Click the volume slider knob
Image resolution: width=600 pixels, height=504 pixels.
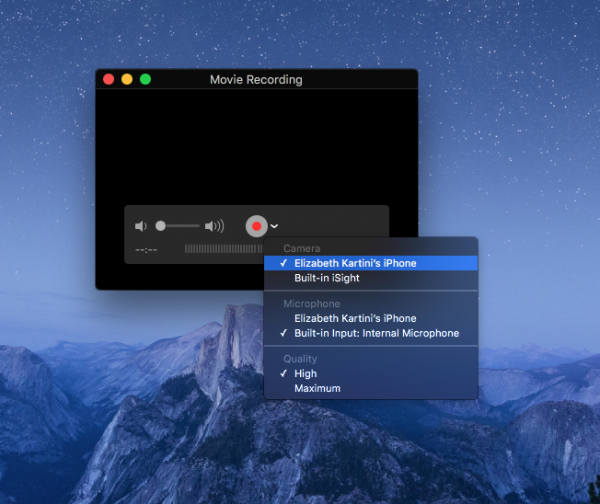(160, 226)
